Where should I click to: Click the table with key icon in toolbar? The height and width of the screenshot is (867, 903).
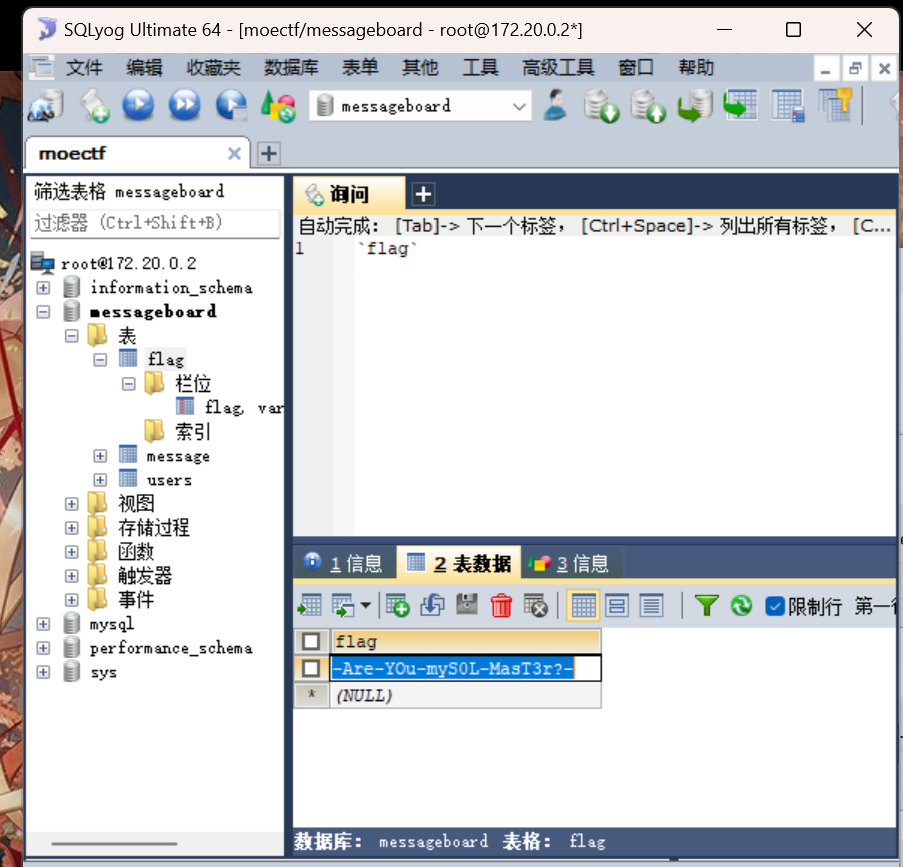[x=835, y=105]
